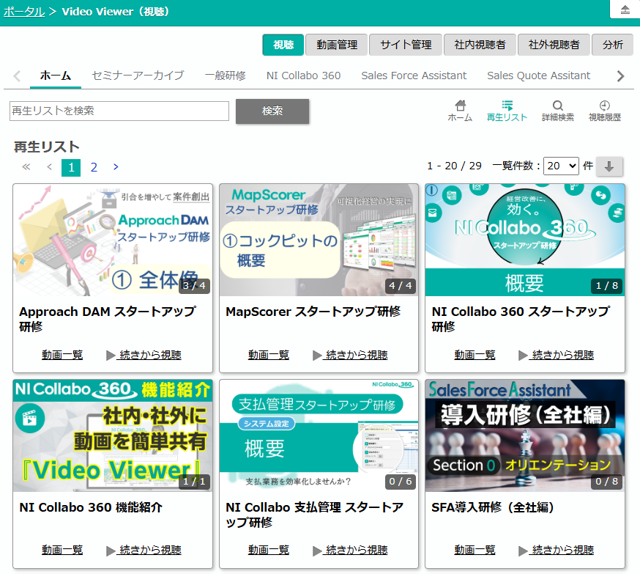The width and height of the screenshot is (640, 574).
Task: Click title SFA導入研修 (全社編)
Action: [493, 507]
